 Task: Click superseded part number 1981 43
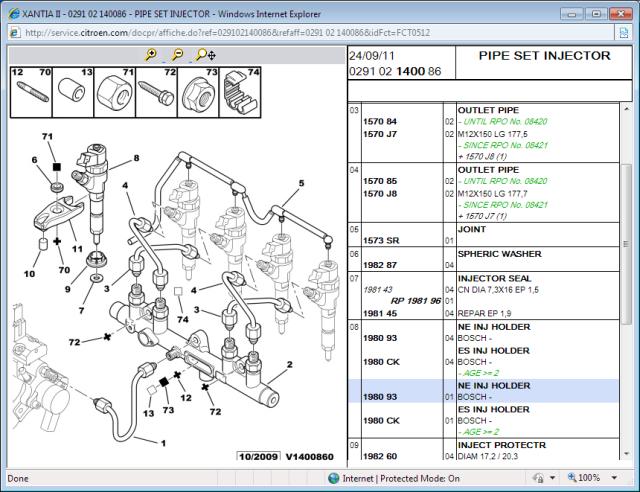point(378,289)
